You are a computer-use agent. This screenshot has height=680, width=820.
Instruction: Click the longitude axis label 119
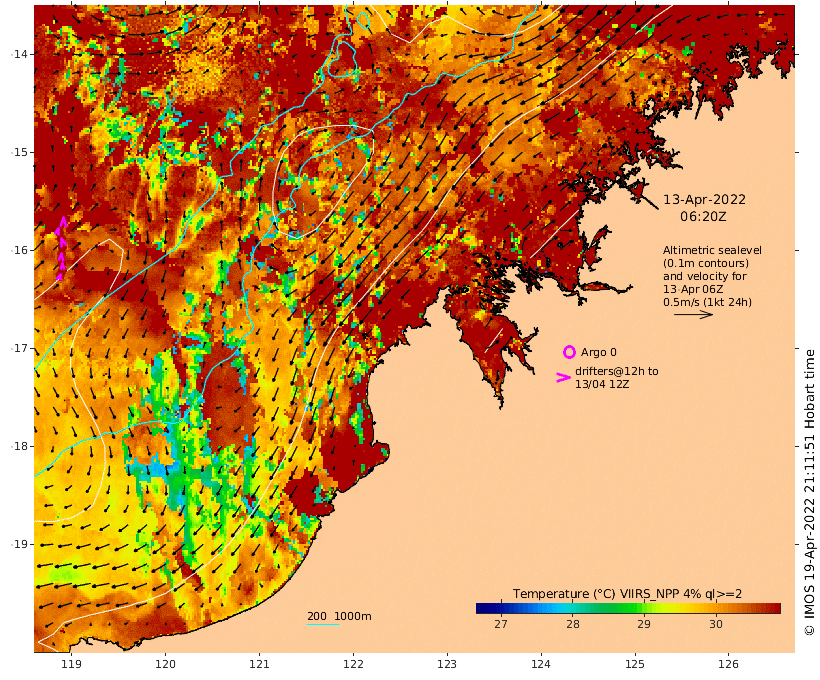(x=71, y=664)
